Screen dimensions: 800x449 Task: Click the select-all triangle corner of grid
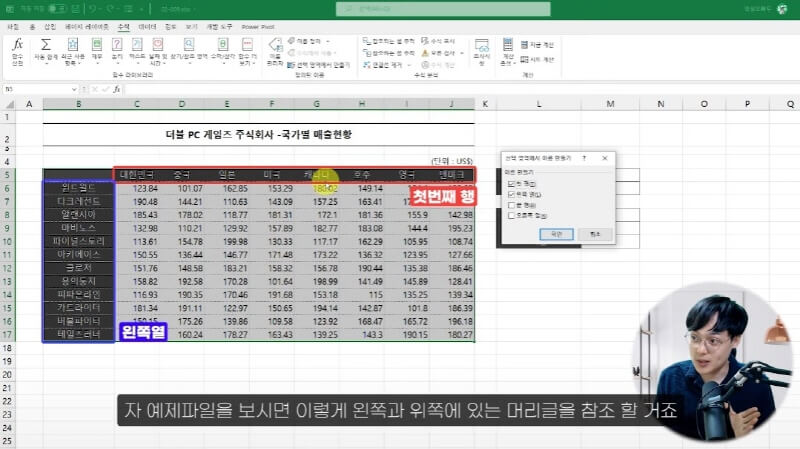[9, 104]
